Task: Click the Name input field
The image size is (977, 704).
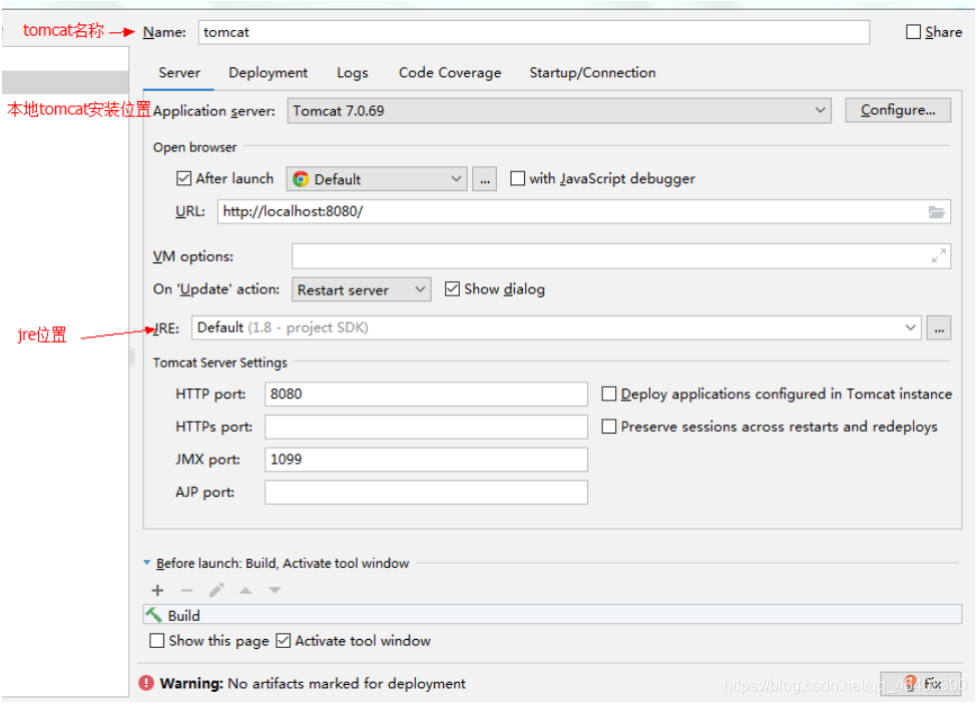Action: tap(534, 32)
